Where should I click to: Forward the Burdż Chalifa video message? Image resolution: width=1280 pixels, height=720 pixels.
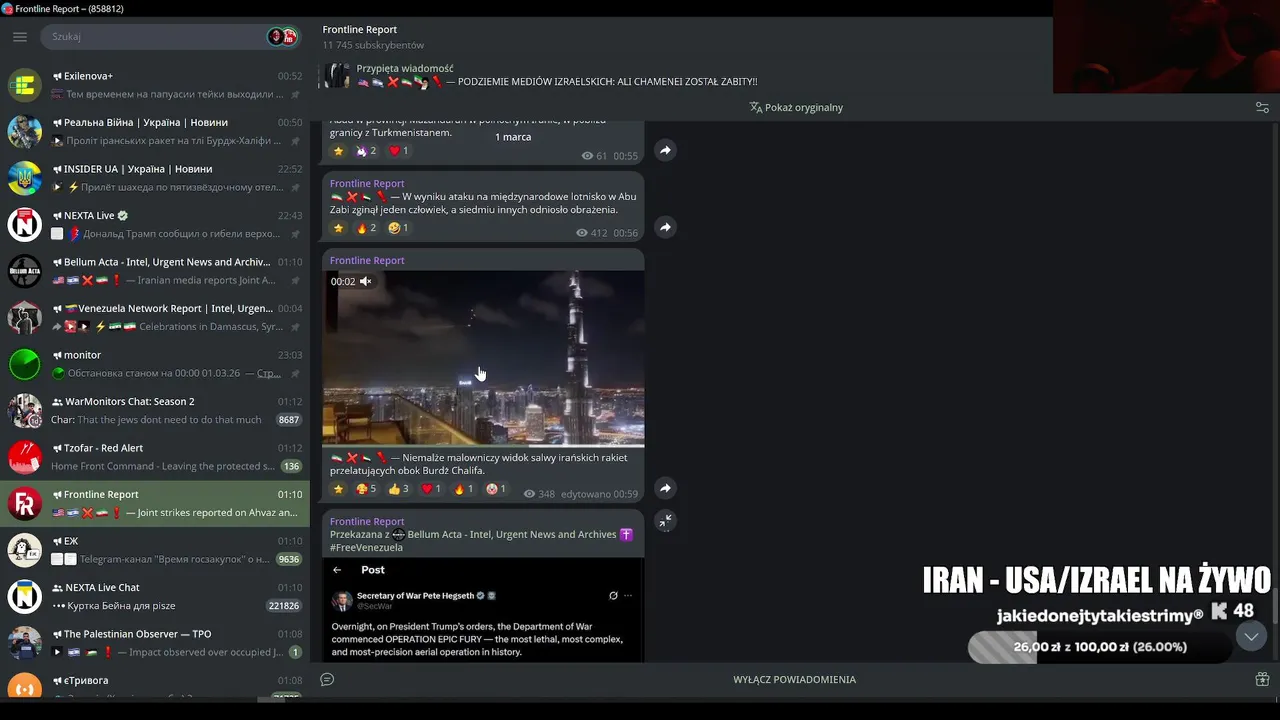tap(665, 488)
